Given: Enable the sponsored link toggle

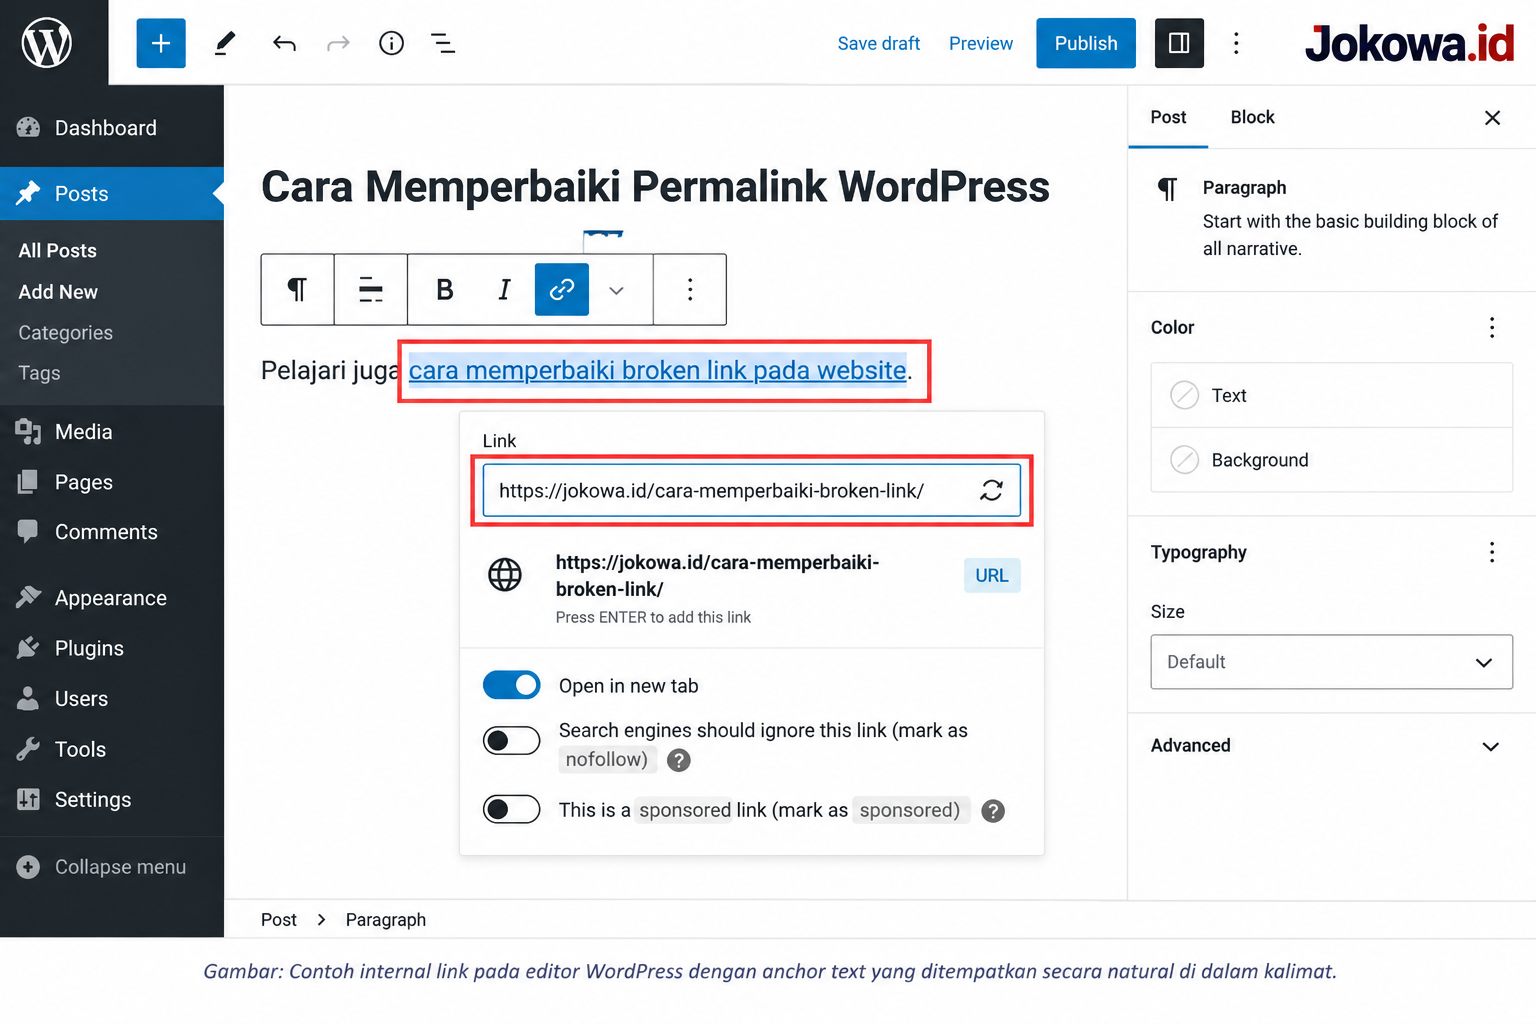Looking at the screenshot, I should tap(511, 809).
